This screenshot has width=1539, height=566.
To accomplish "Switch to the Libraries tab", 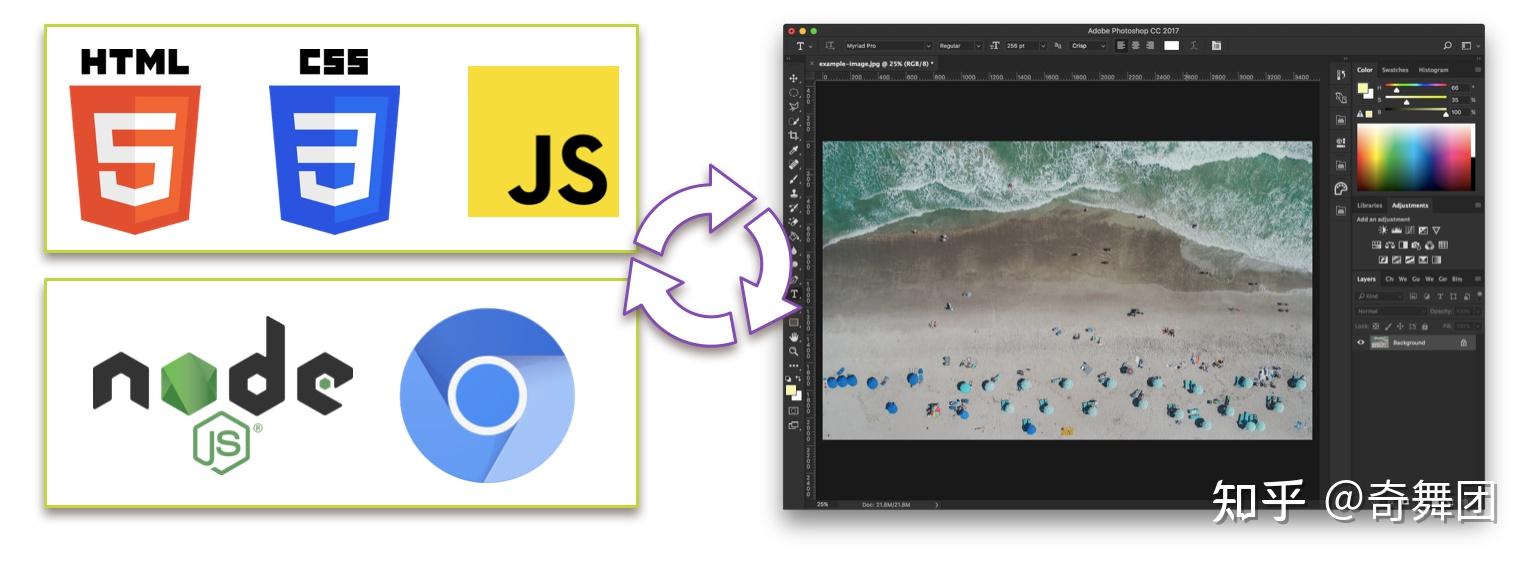I will pyautogui.click(x=1370, y=205).
